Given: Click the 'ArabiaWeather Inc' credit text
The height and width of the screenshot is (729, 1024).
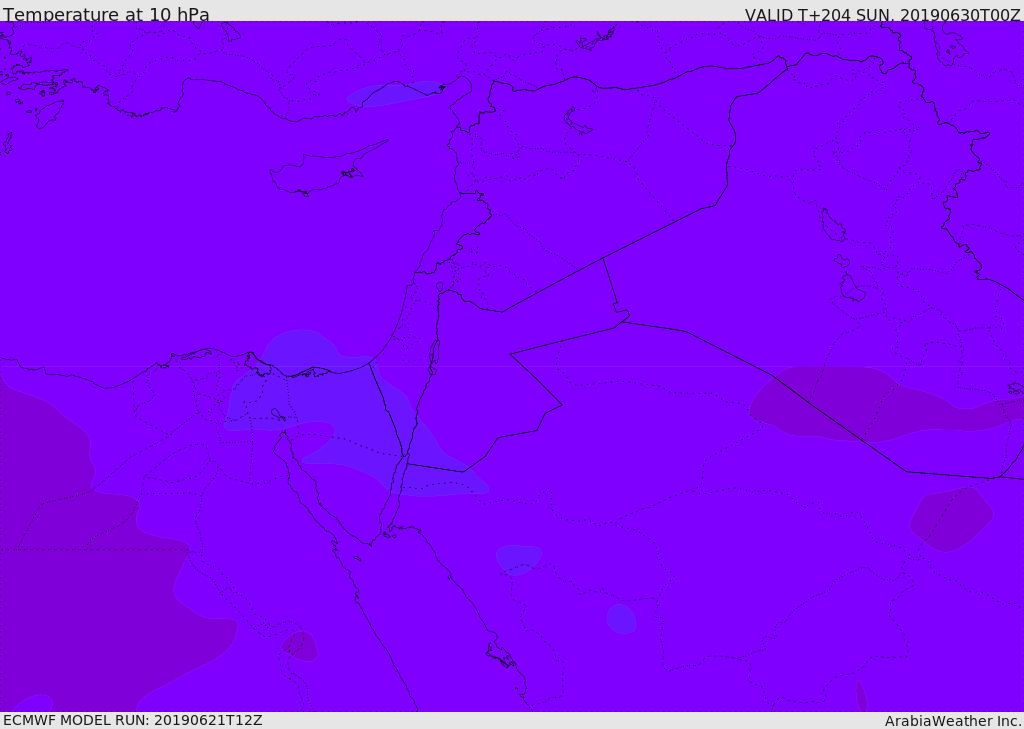Looking at the screenshot, I should pos(951,721).
